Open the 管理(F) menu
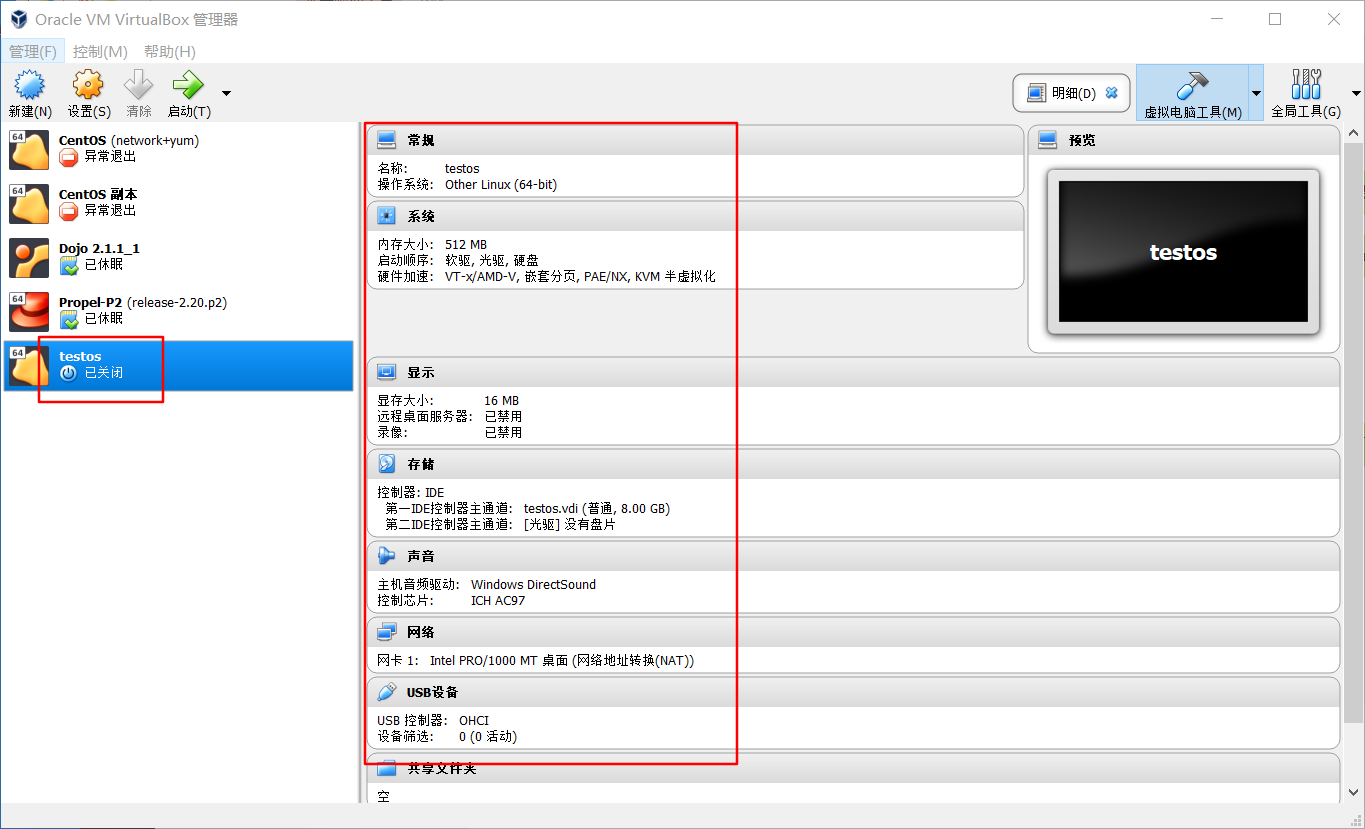1365x829 pixels. (33, 51)
